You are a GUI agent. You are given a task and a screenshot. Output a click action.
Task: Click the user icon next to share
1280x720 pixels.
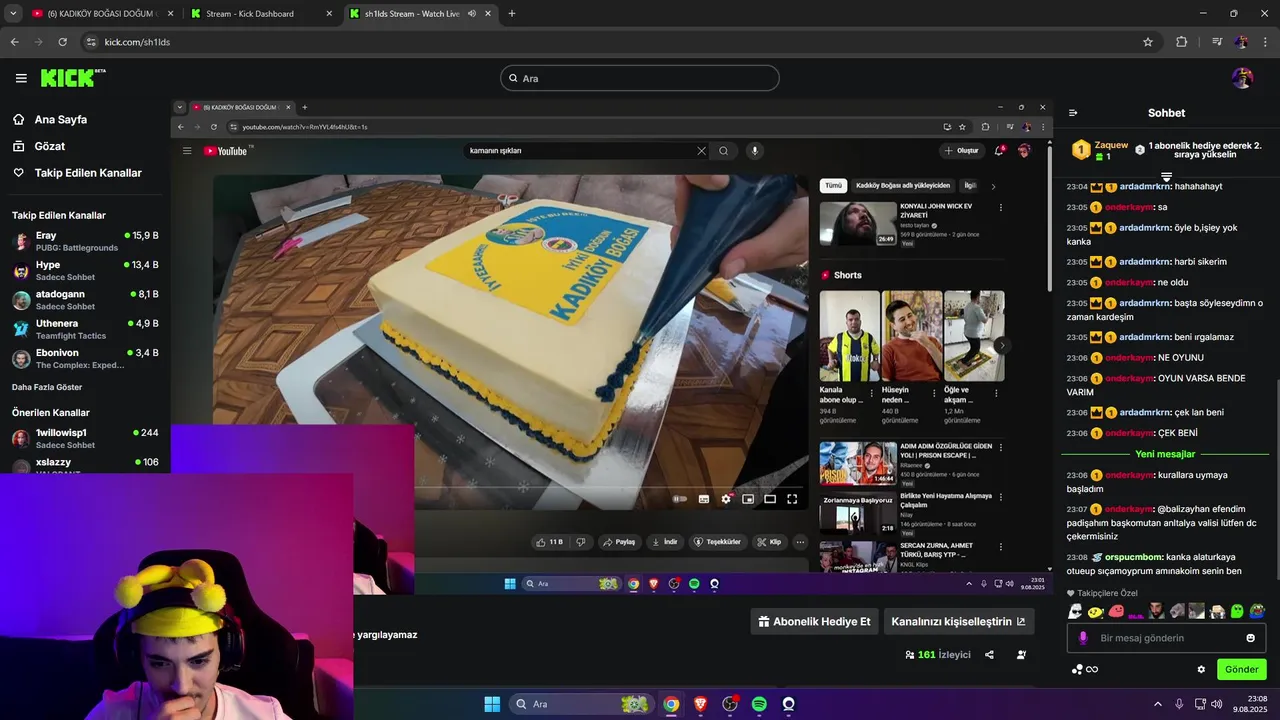1021,655
